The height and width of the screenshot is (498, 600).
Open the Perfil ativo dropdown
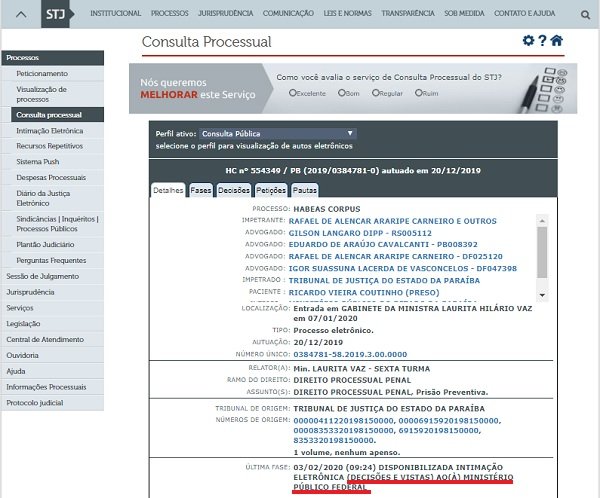(x=277, y=133)
